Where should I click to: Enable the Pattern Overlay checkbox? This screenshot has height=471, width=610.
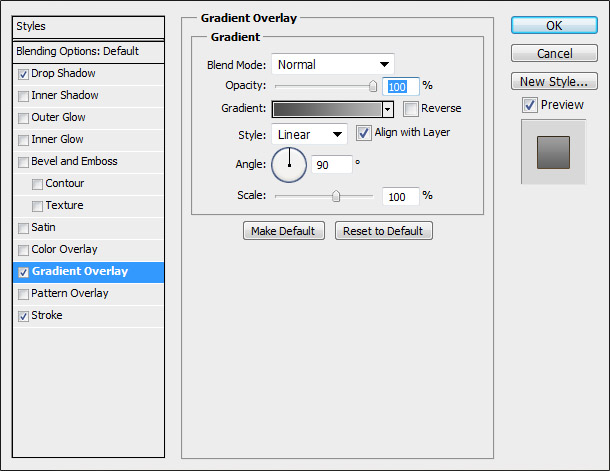pos(23,294)
